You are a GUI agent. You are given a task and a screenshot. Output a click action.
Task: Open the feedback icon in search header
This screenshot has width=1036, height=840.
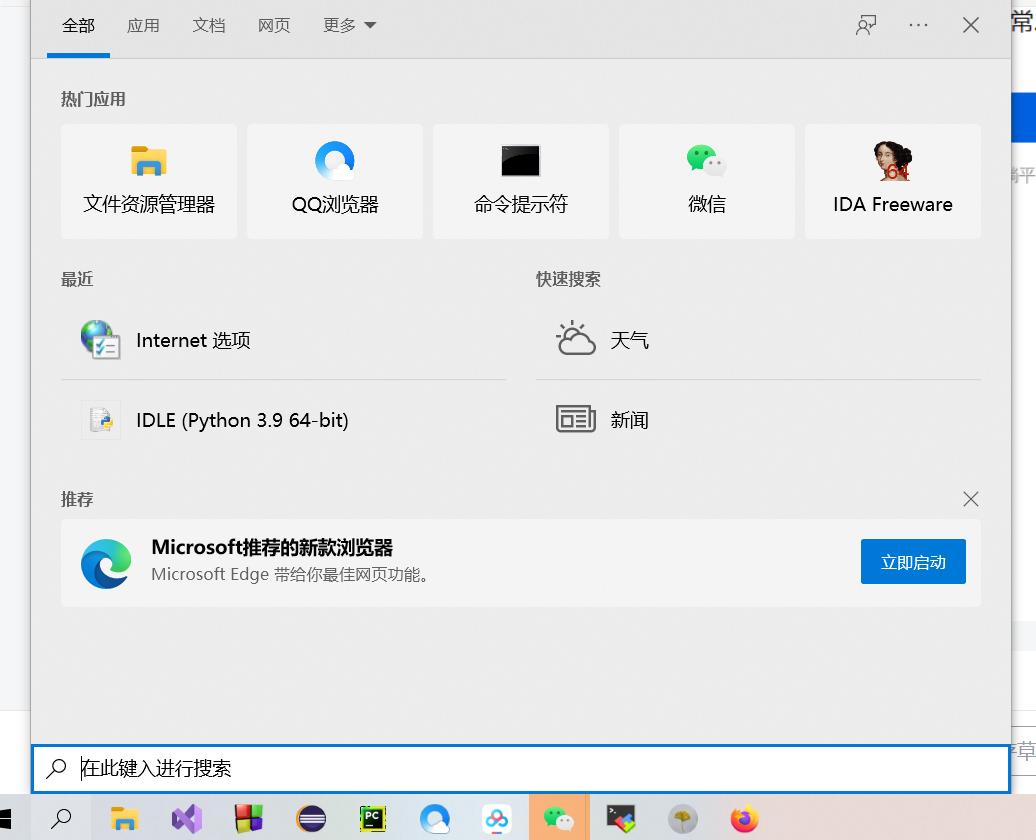coord(866,26)
